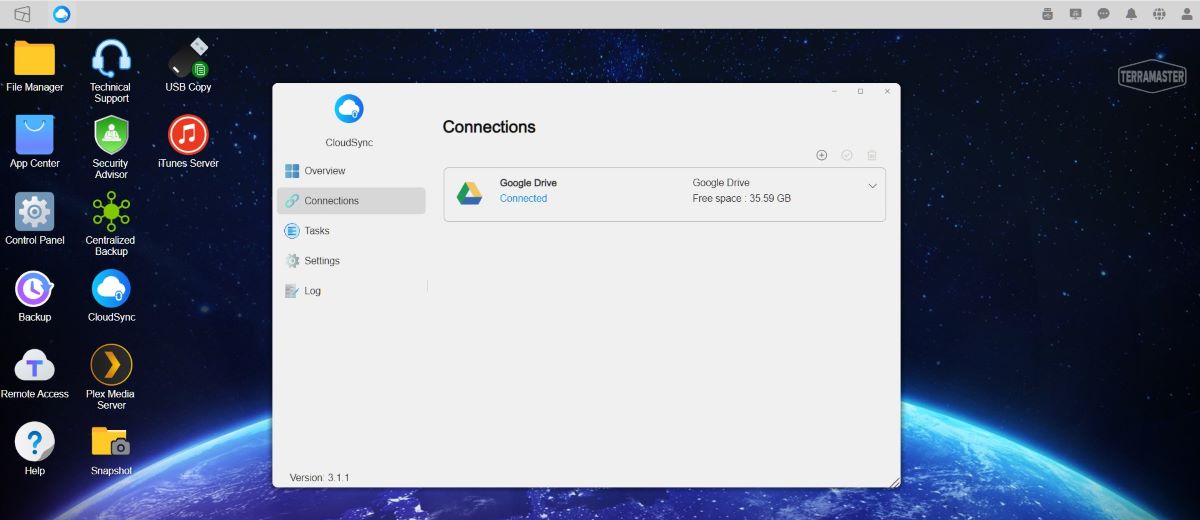Maximize the CloudSync window

click(x=861, y=91)
